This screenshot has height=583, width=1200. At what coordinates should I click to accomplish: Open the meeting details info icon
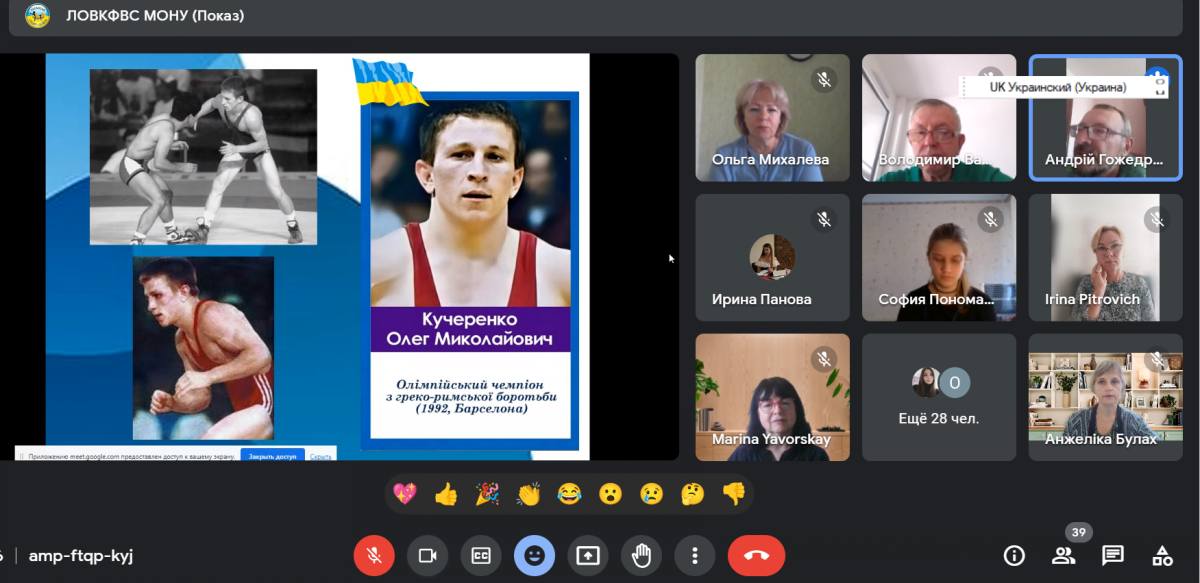[1014, 555]
